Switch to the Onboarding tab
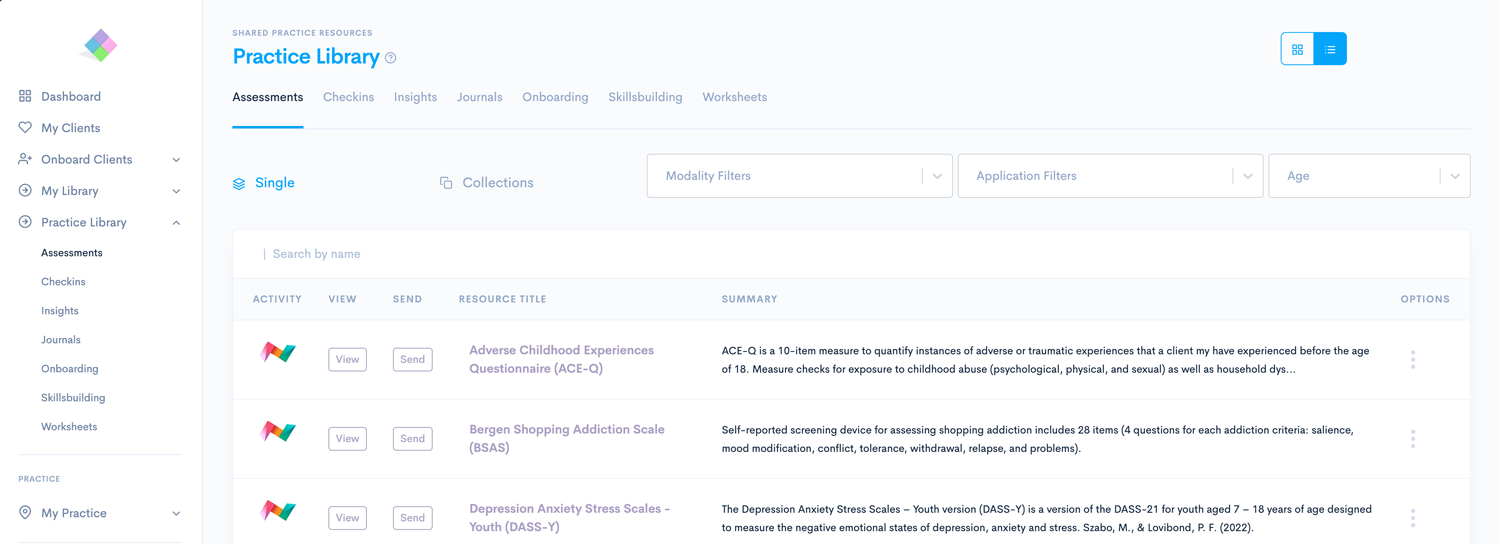Image resolution: width=1500 pixels, height=544 pixels. [x=555, y=97]
